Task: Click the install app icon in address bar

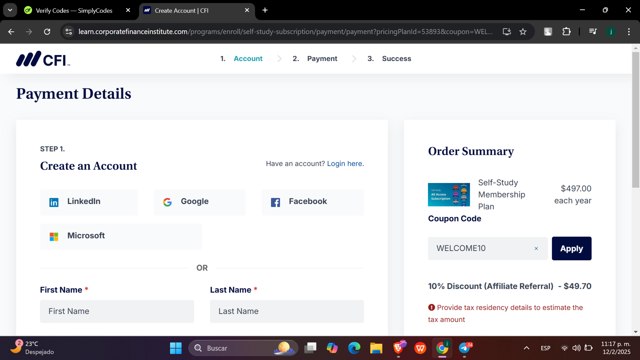Action: (507, 31)
